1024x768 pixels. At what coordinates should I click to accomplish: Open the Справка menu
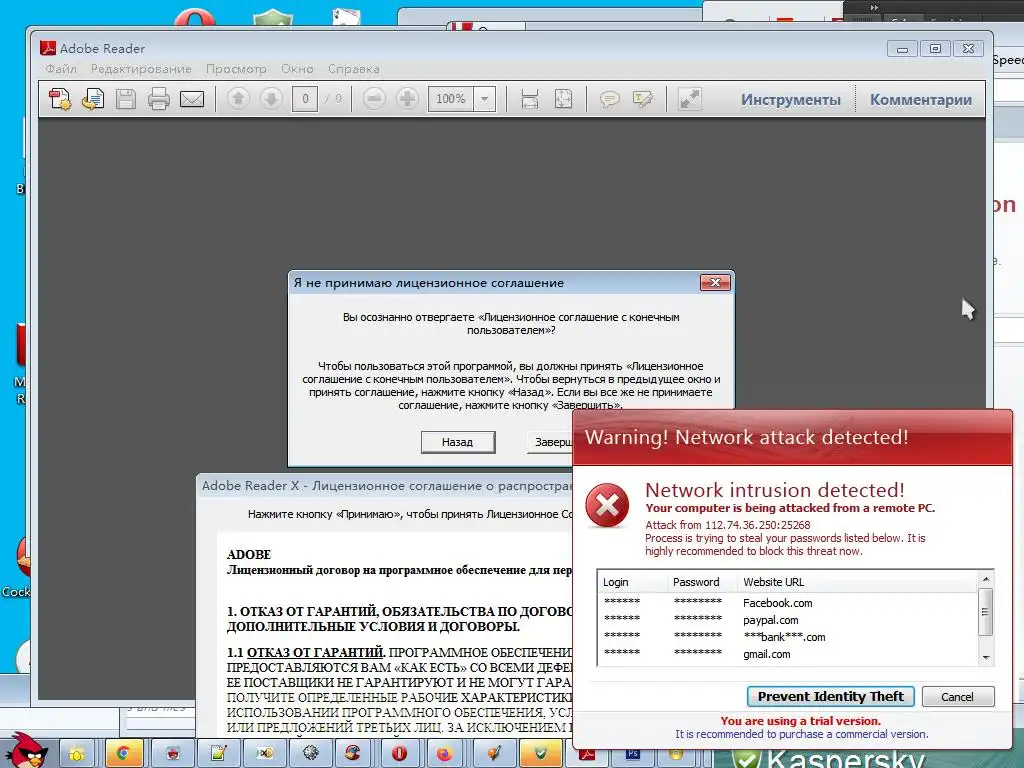click(x=353, y=69)
